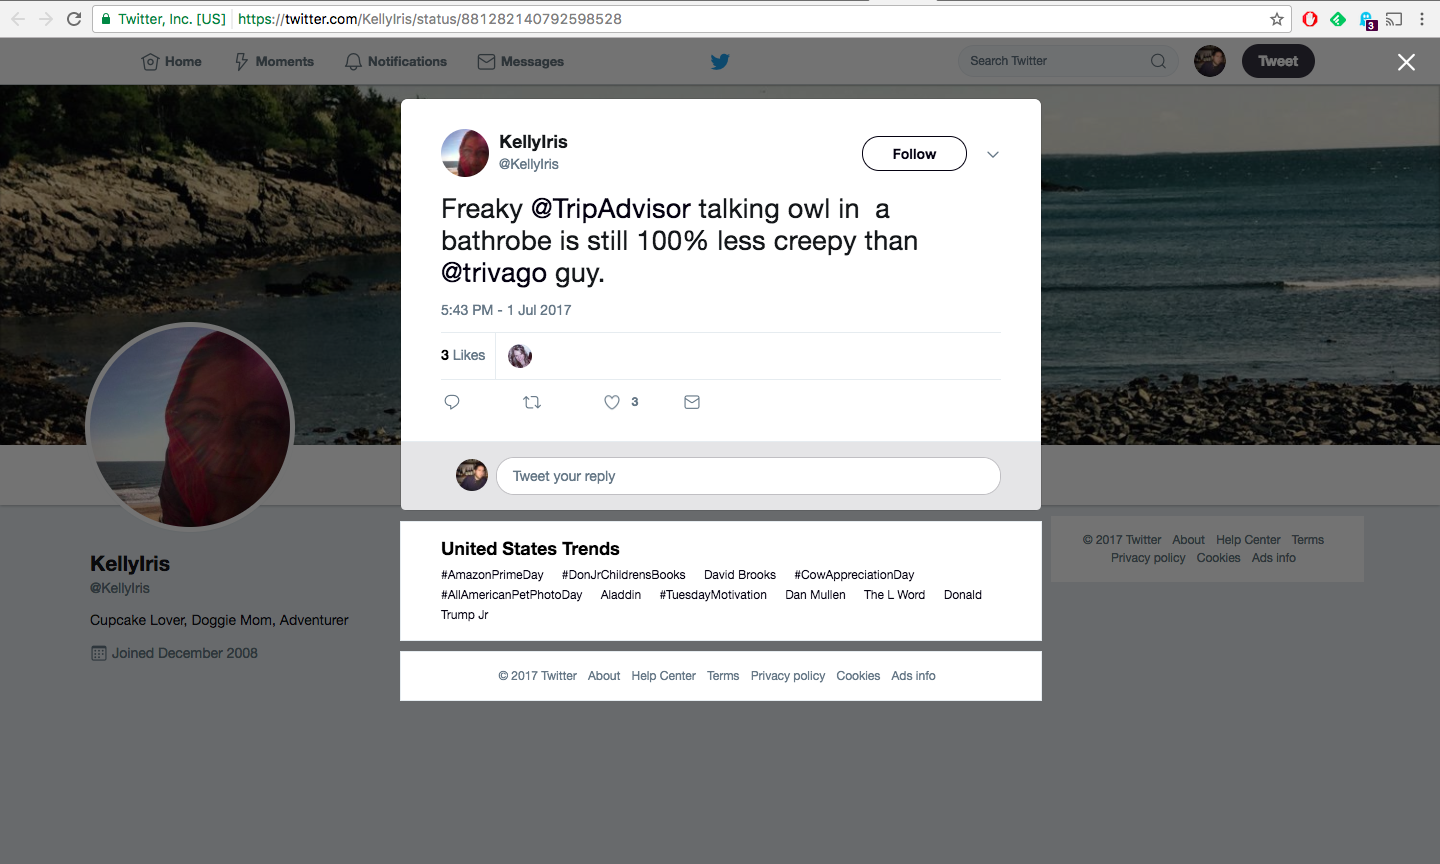1440x864 pixels.
Task: Open the tweet options chevron dropdown
Action: 993,154
